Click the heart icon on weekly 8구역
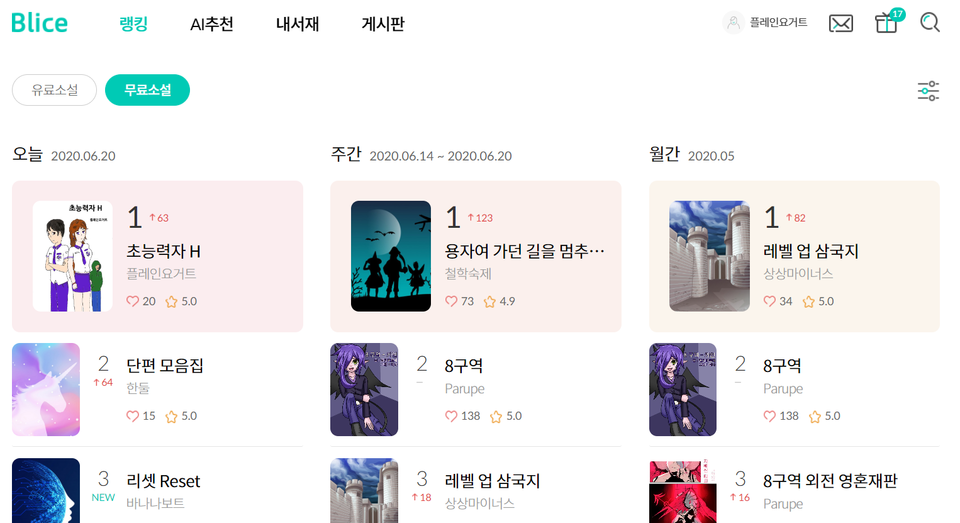The width and height of the screenshot is (960, 523). (451, 416)
